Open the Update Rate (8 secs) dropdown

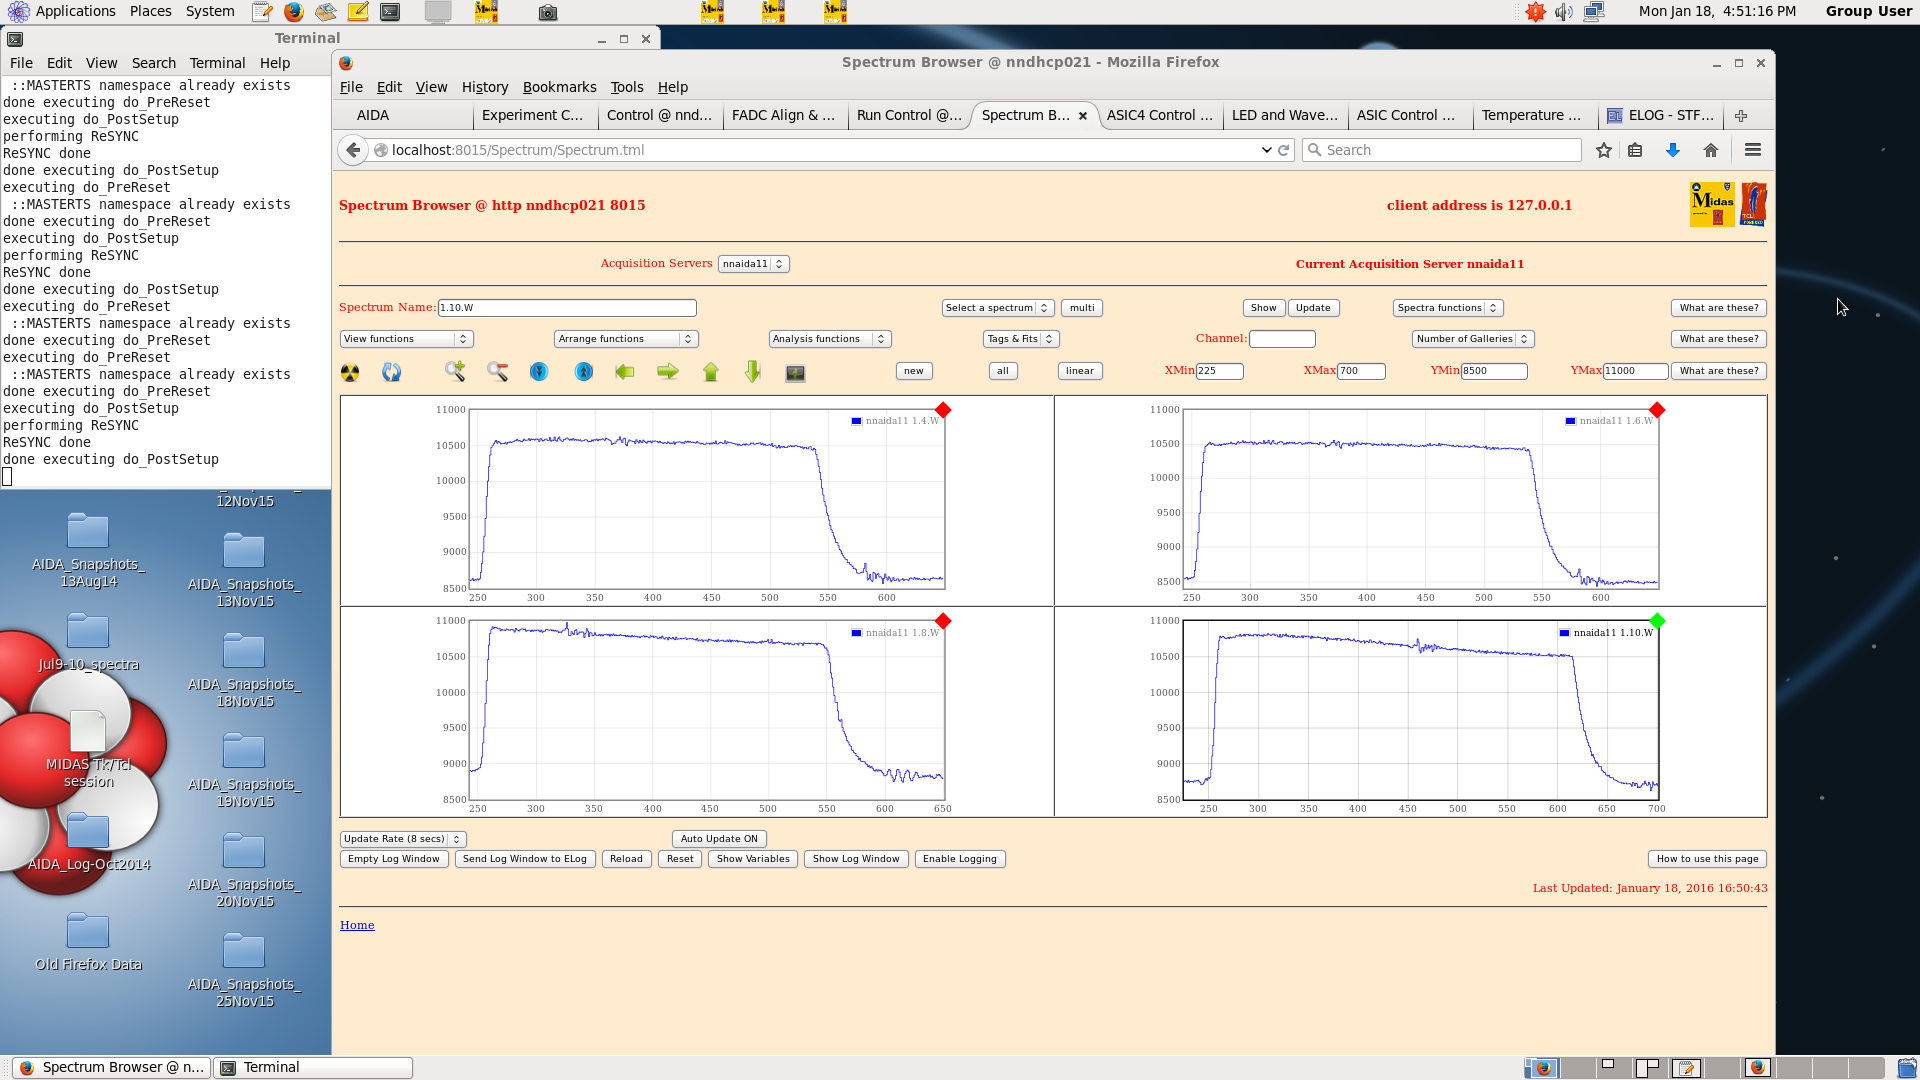point(403,839)
